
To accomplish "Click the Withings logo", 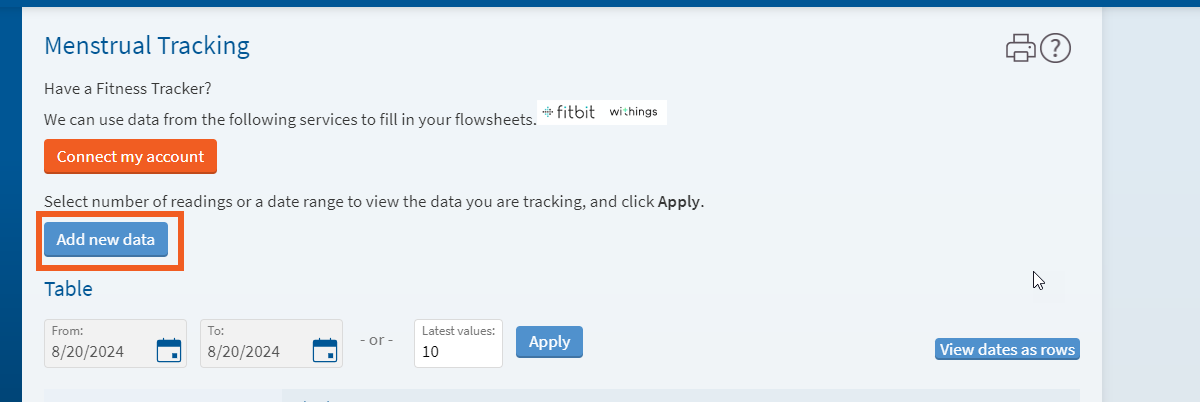I will tap(633, 112).
